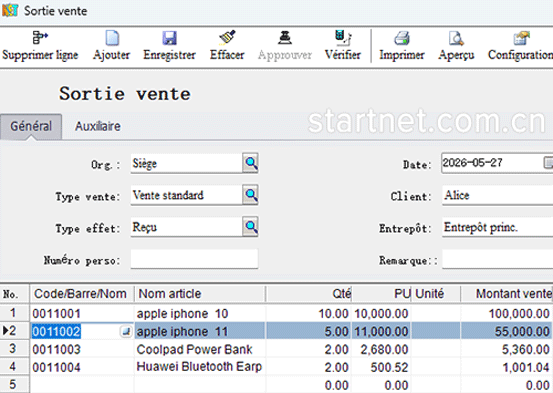This screenshot has width=553, height=393.
Task: Click the Supprimer ligne toolbar icon
Action: 40,37
